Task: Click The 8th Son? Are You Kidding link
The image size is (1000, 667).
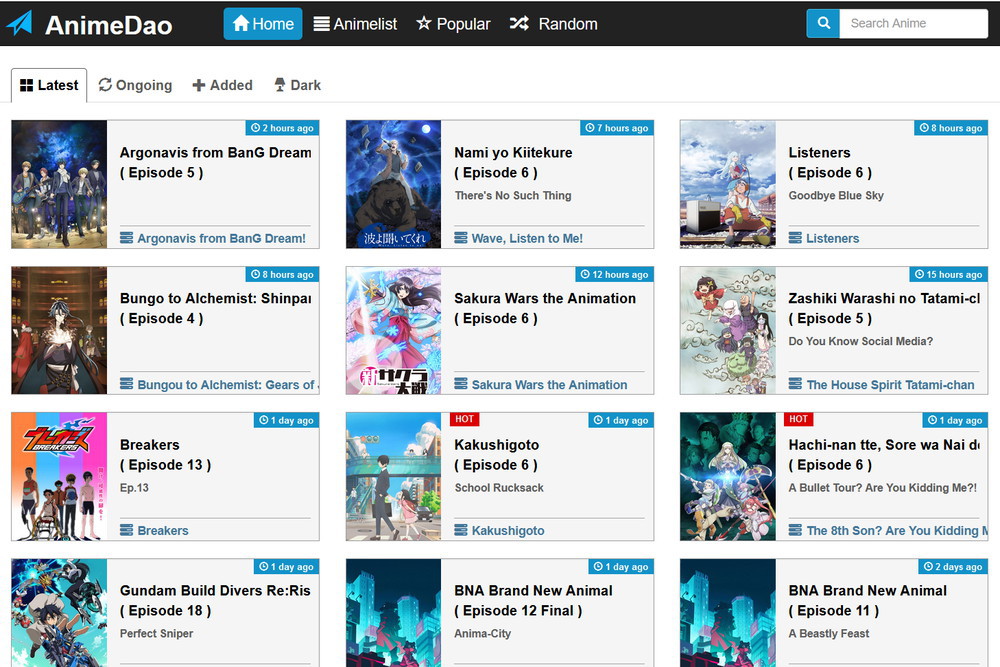Action: click(x=897, y=531)
